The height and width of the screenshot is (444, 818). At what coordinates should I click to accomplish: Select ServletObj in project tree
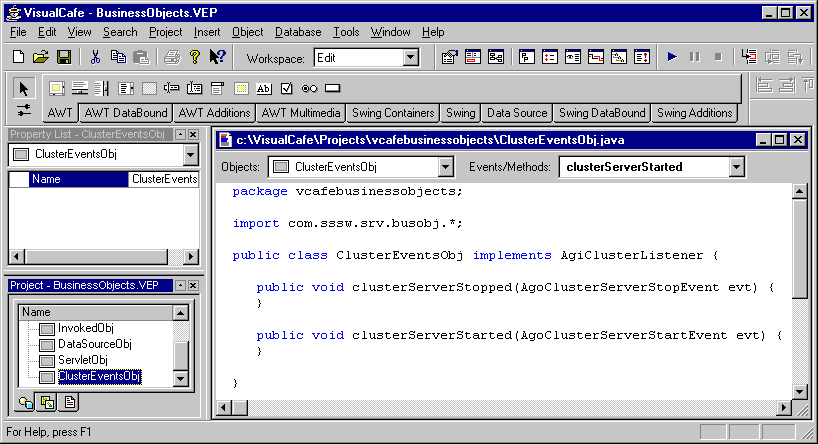82,360
